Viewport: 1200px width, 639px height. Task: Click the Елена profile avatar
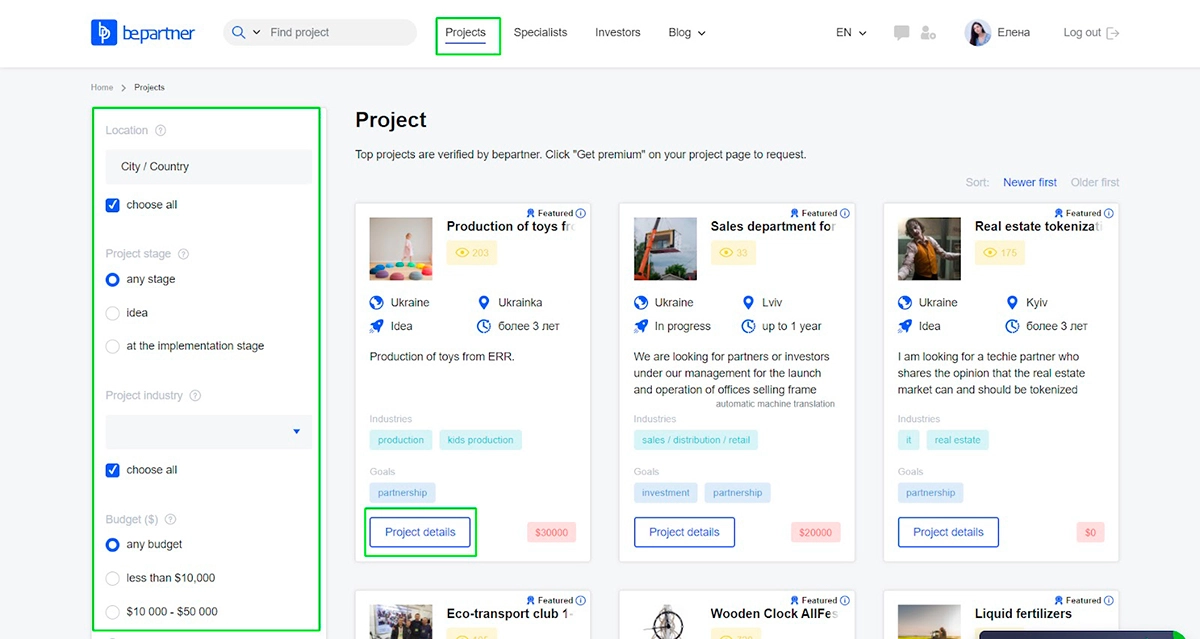pyautogui.click(x=977, y=33)
